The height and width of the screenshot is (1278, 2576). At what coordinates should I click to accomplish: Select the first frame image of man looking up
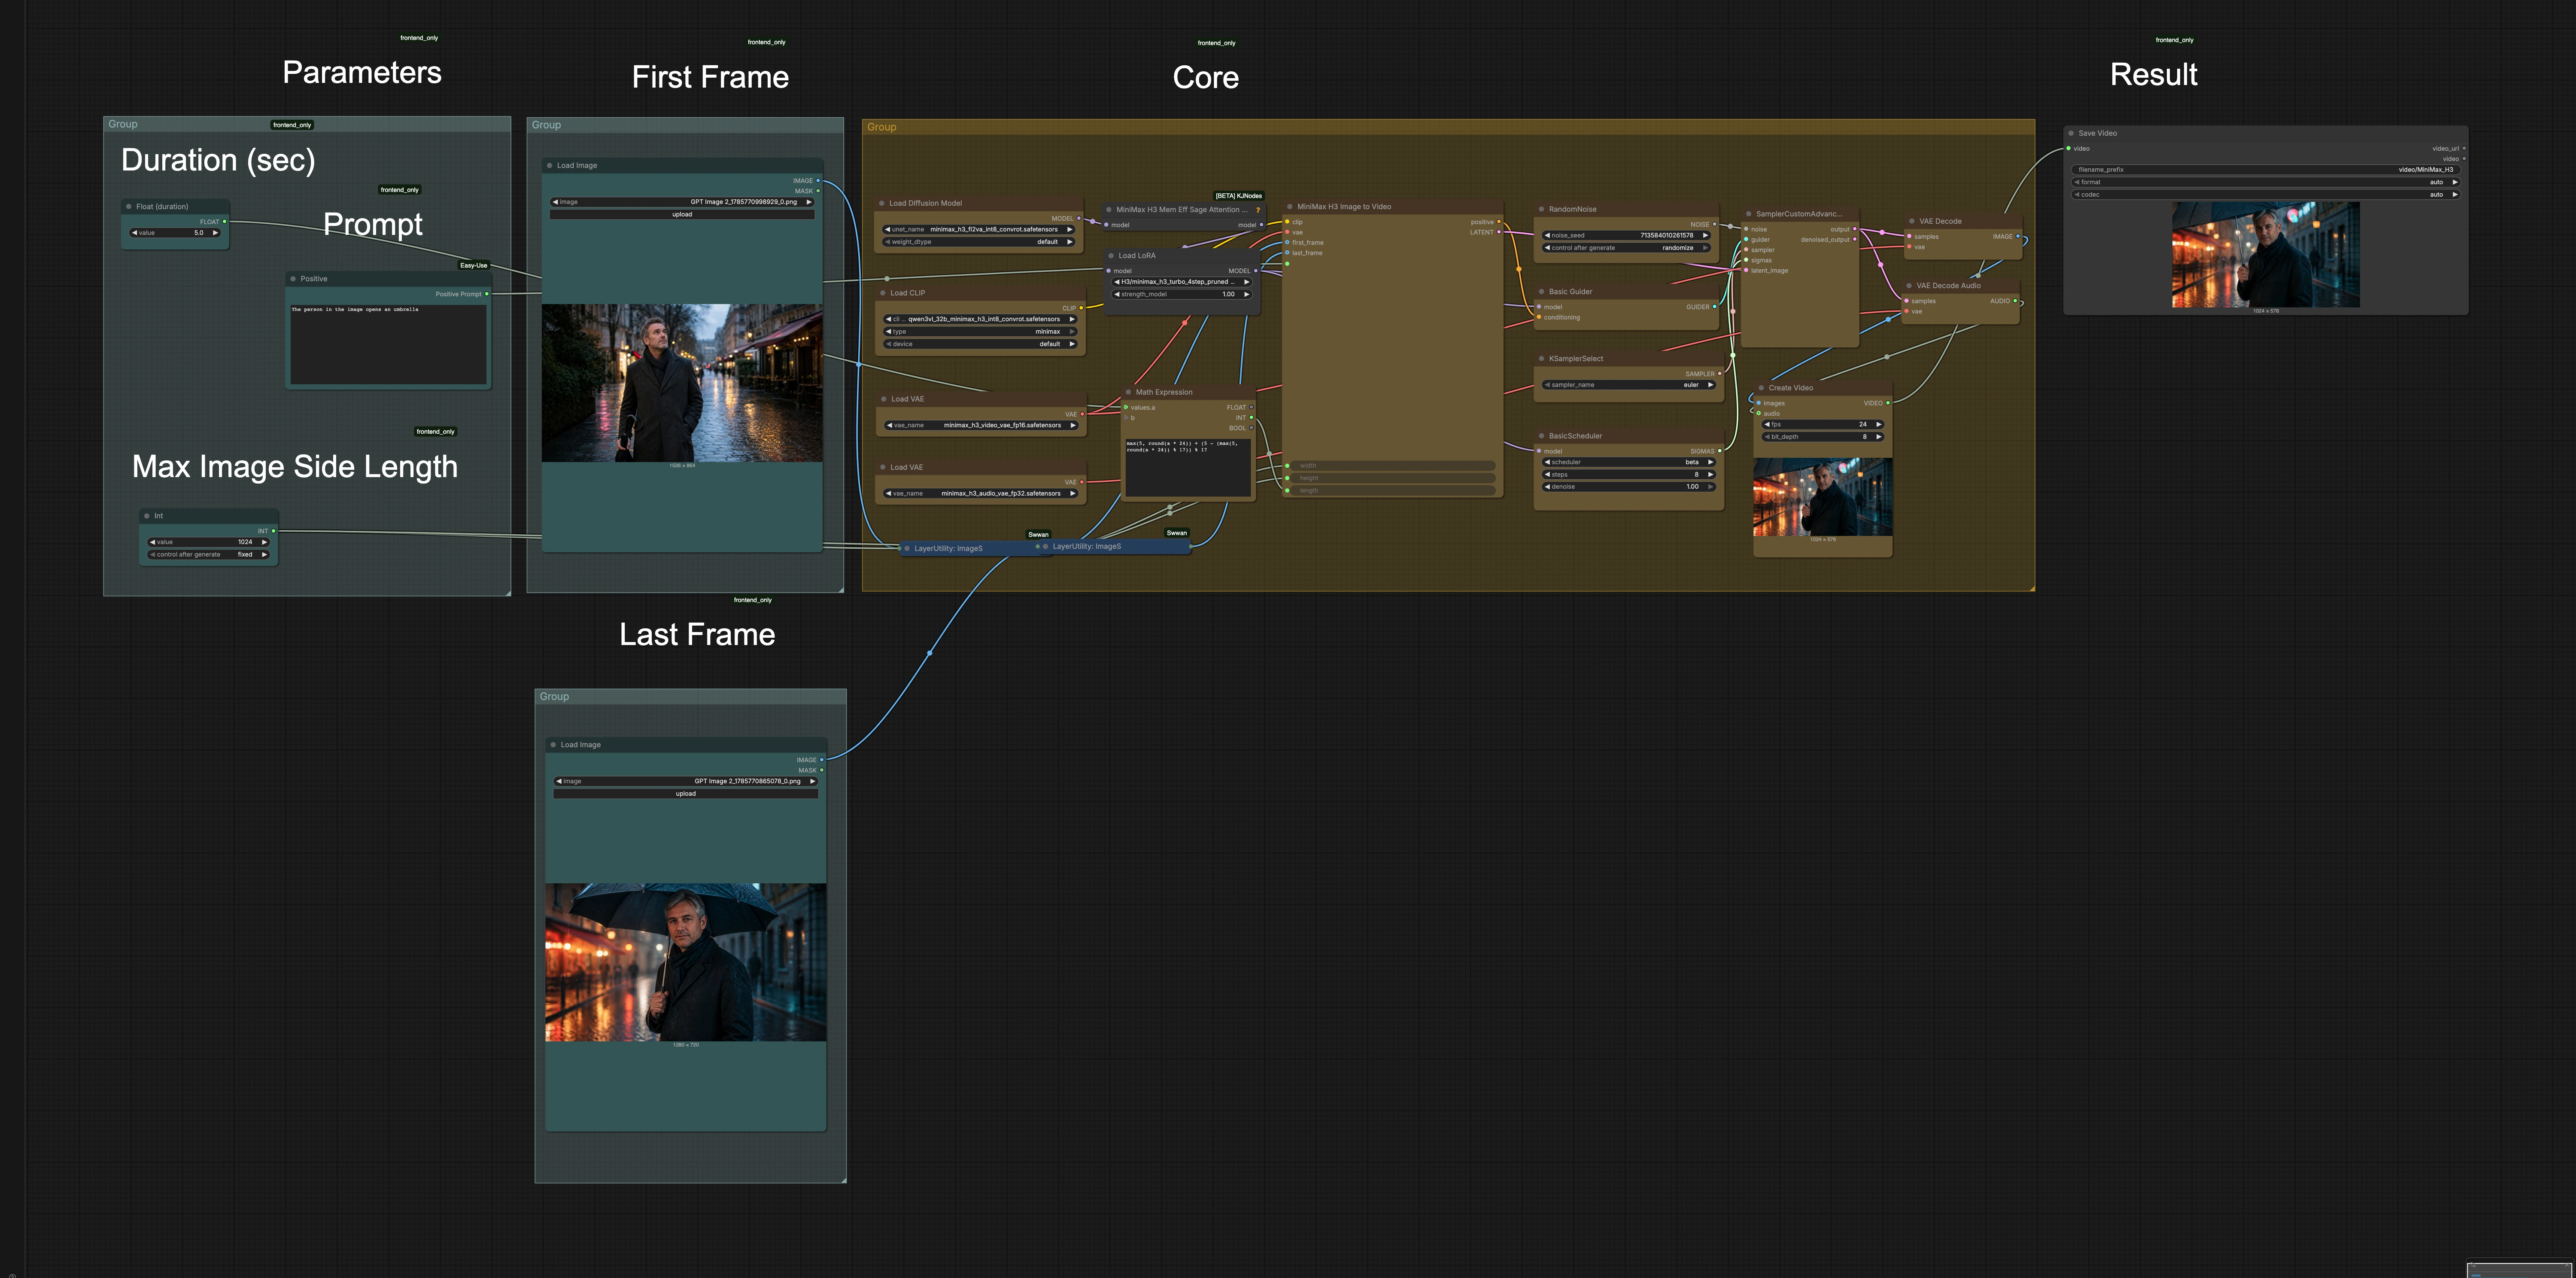[x=682, y=383]
